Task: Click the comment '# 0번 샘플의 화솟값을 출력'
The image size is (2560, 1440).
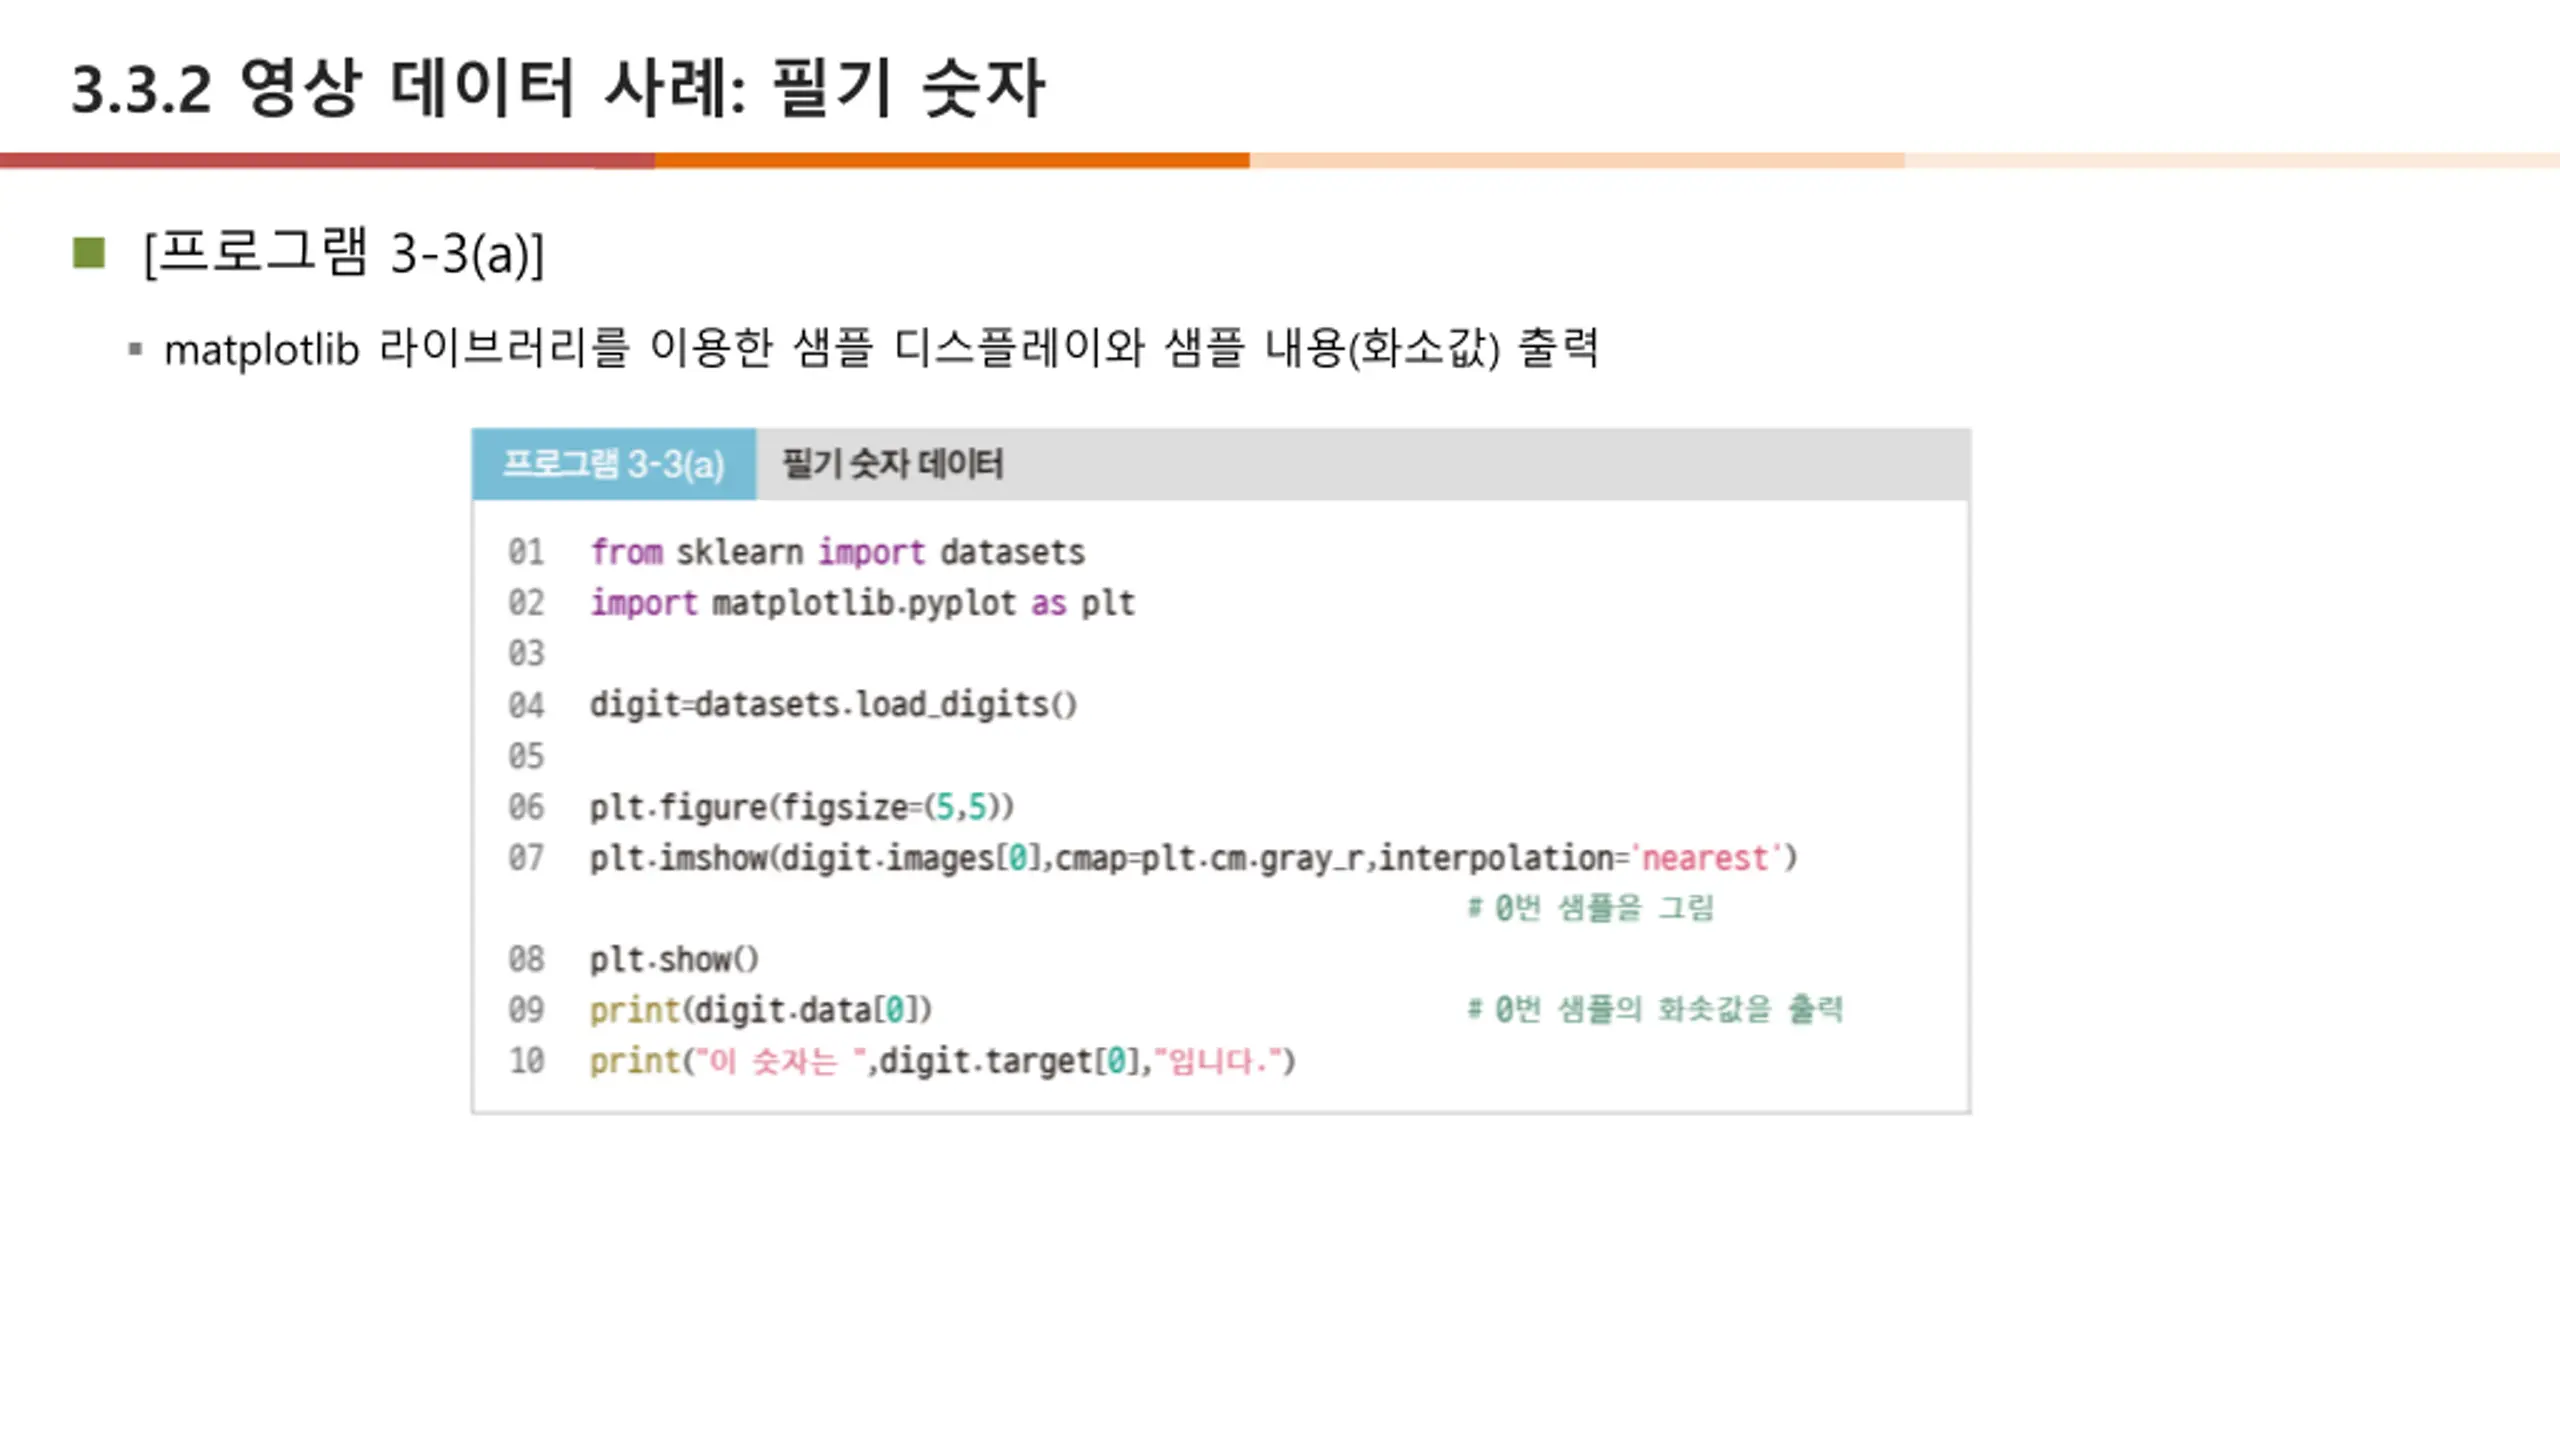Action: [1655, 1009]
